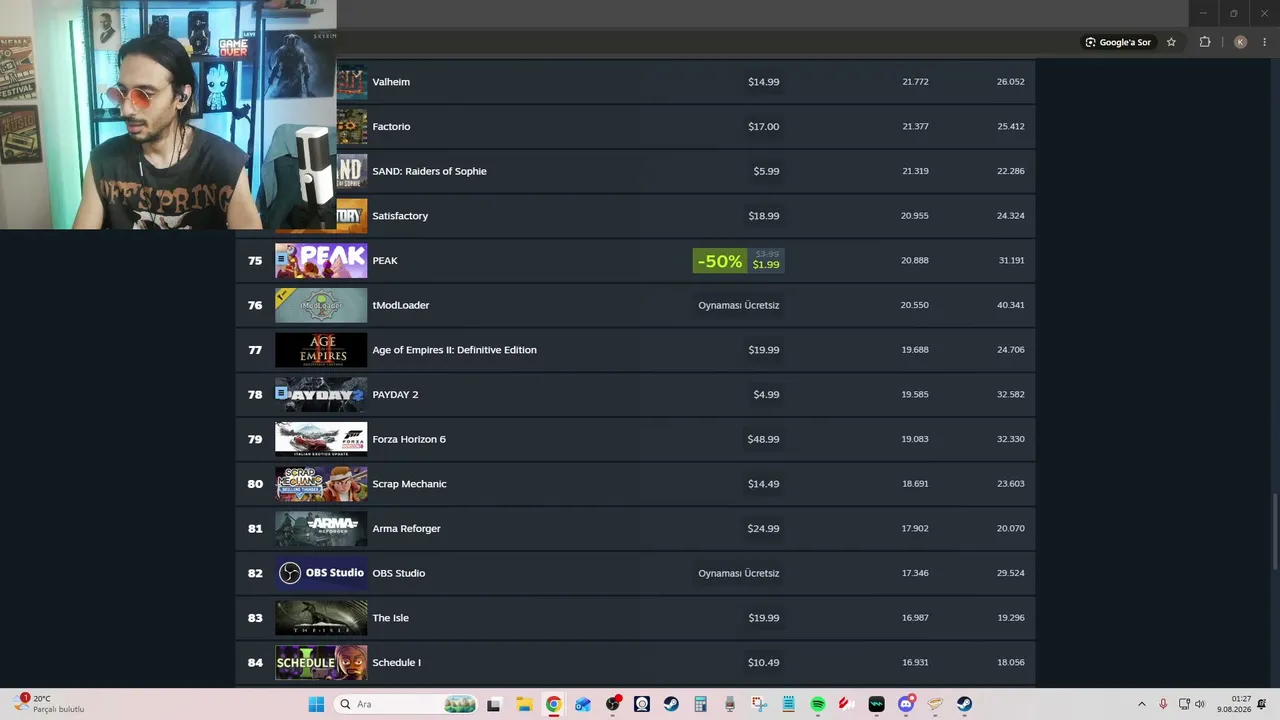Open File Explorer from the taskbar
This screenshot has height=720, width=1280.
pos(524,704)
